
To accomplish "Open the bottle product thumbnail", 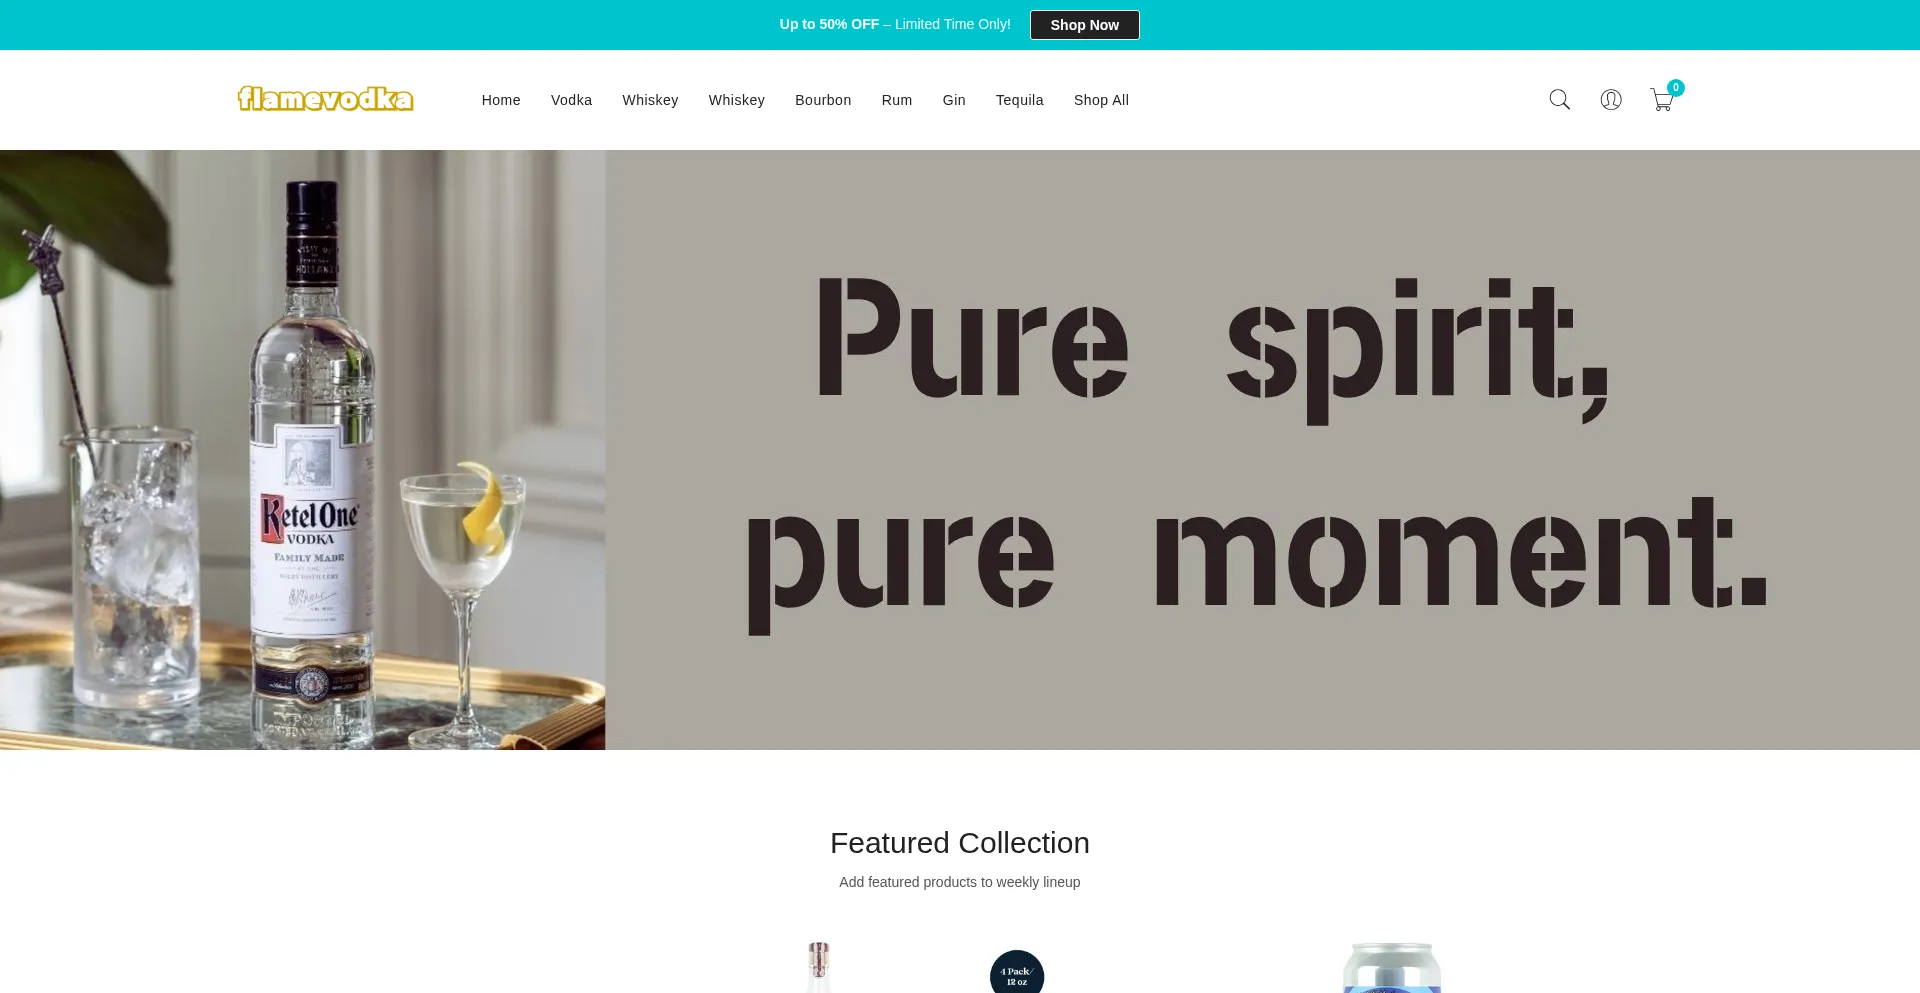I will pyautogui.click(x=819, y=967).
